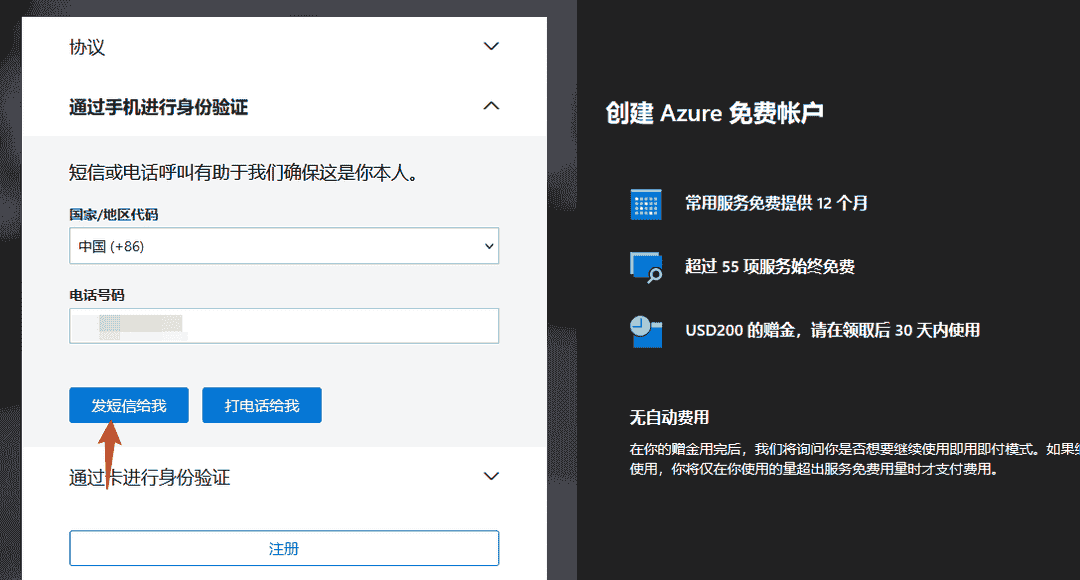This screenshot has width=1080, height=580.
Task: Click the monitor search icon for 55 services
Action: point(646,267)
